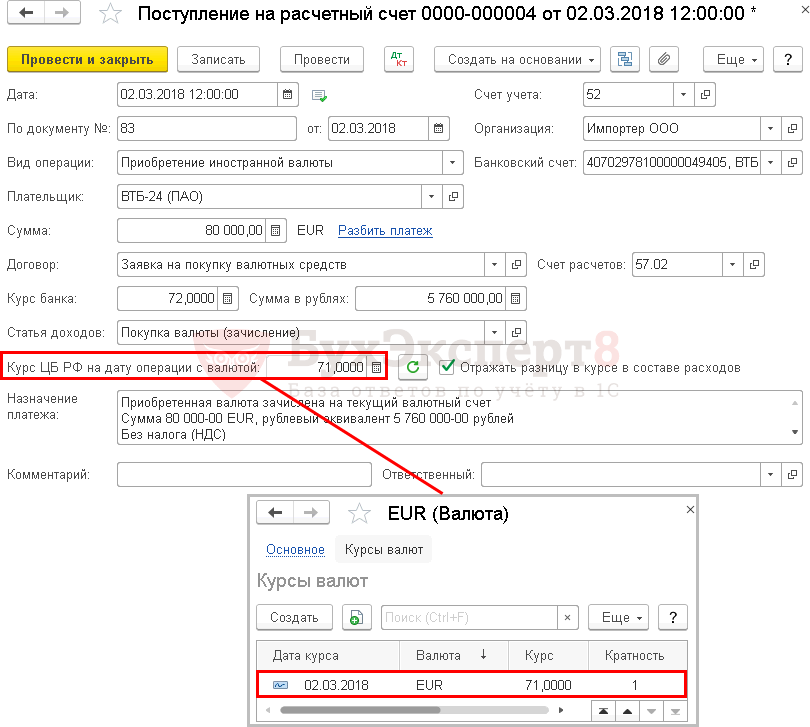Select the 02.03.2018 EUR rate row

pos(470,685)
